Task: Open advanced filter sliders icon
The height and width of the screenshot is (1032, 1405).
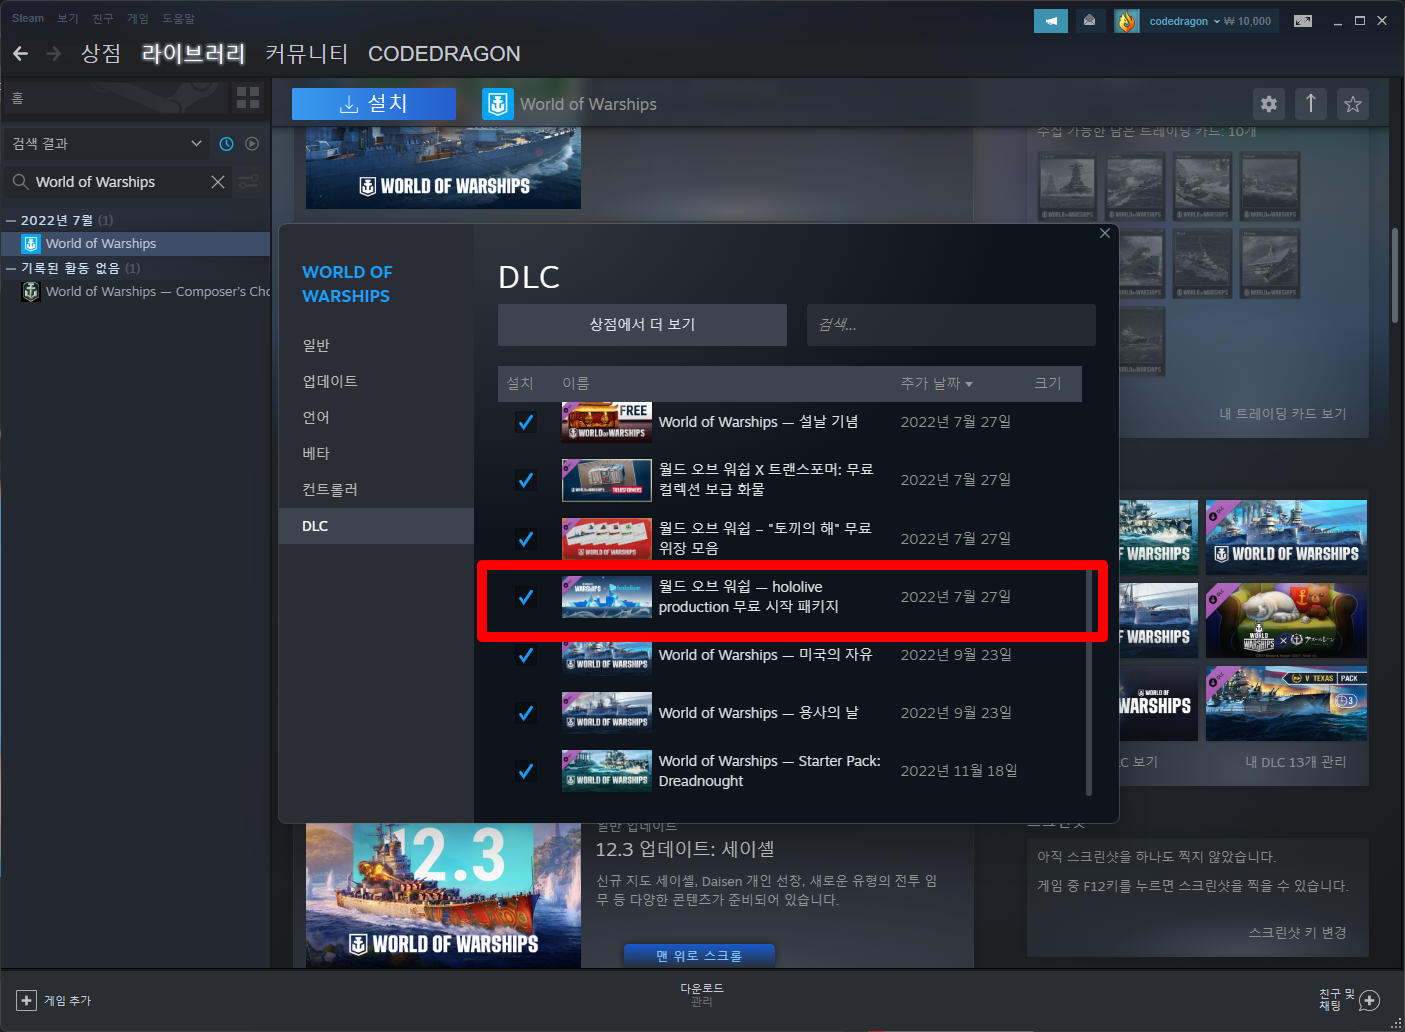Action: pos(248,182)
